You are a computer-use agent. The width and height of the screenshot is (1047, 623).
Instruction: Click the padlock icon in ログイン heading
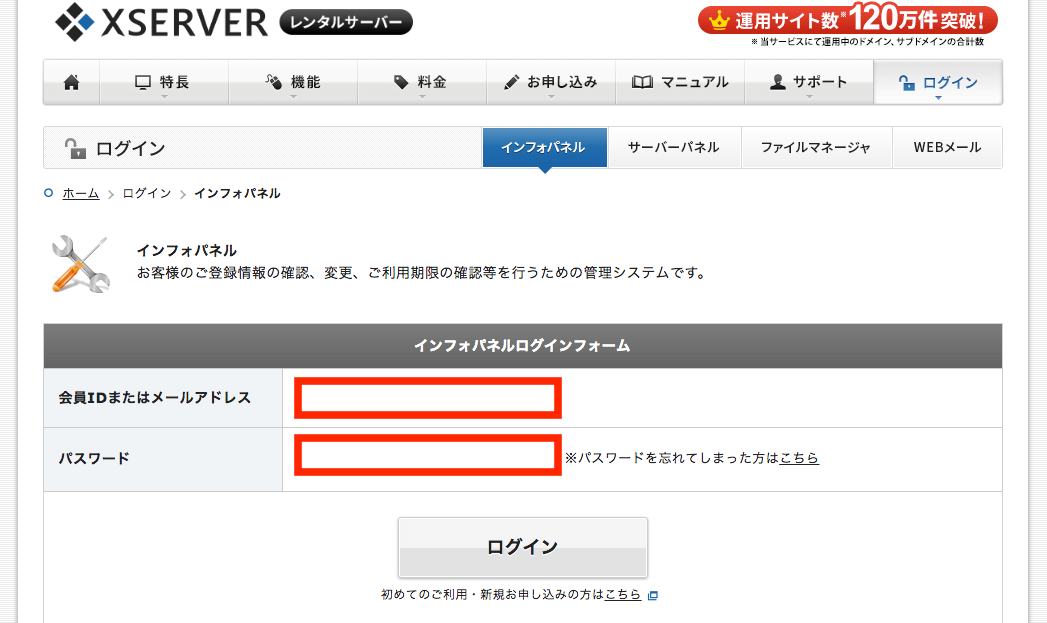pos(75,149)
